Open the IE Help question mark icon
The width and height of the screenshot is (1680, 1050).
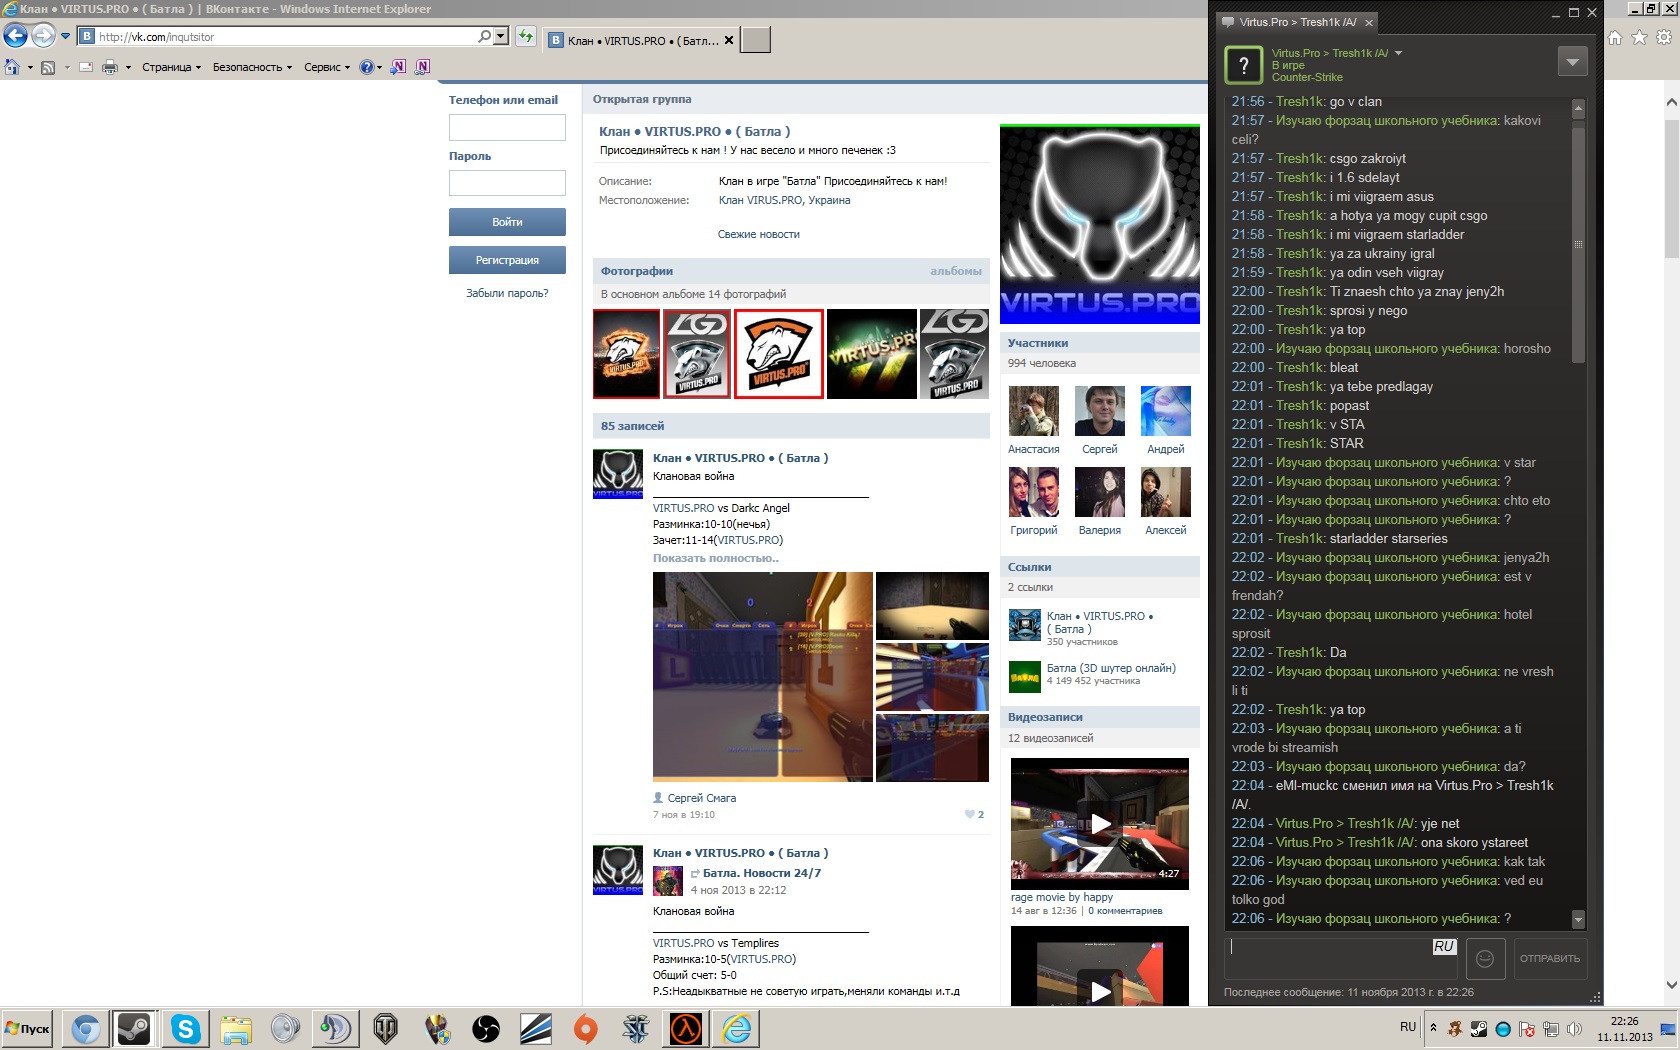[x=366, y=67]
